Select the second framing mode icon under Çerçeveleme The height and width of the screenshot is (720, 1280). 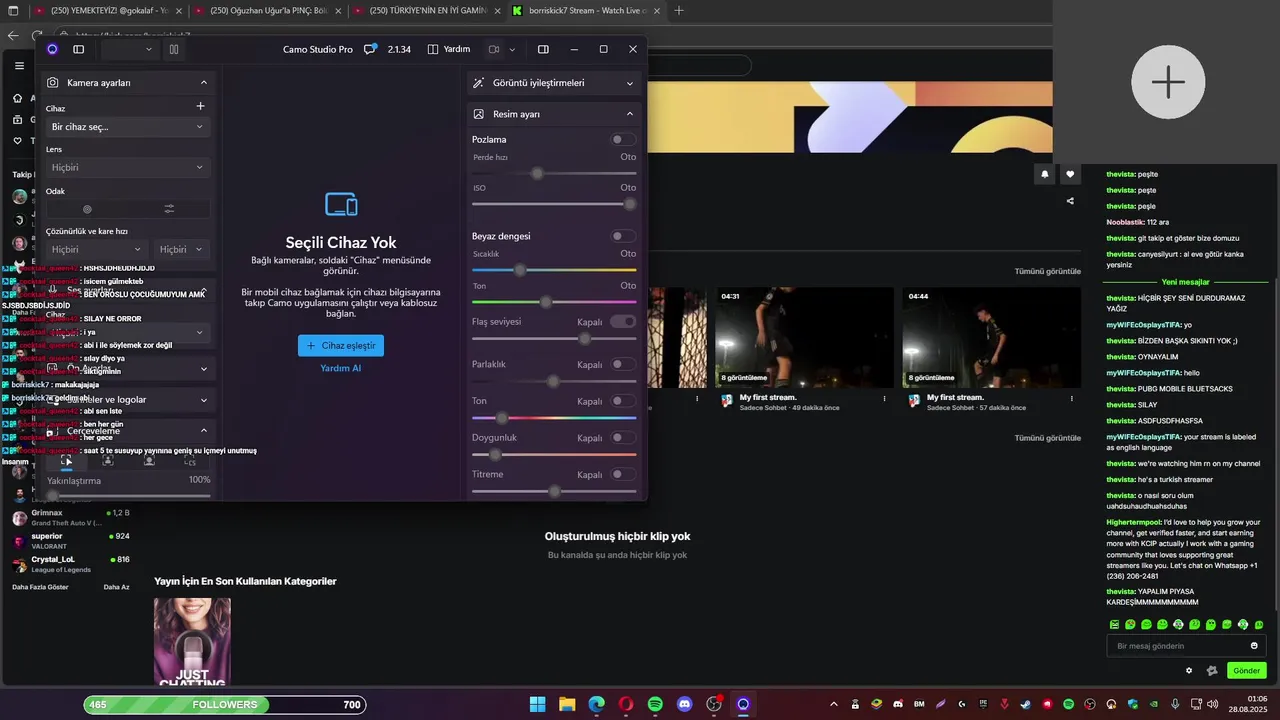[108, 460]
